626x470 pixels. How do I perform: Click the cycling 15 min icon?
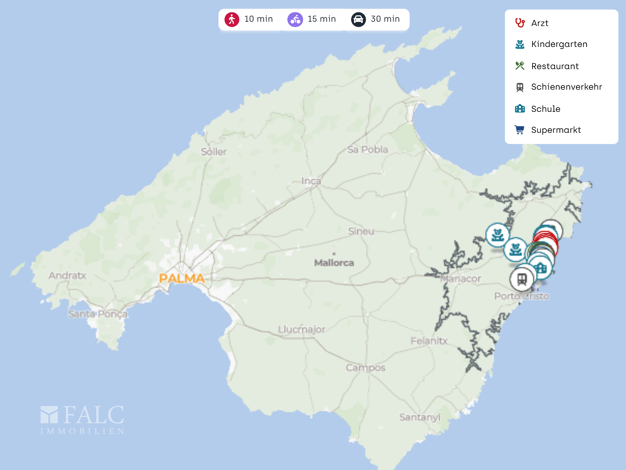click(295, 19)
